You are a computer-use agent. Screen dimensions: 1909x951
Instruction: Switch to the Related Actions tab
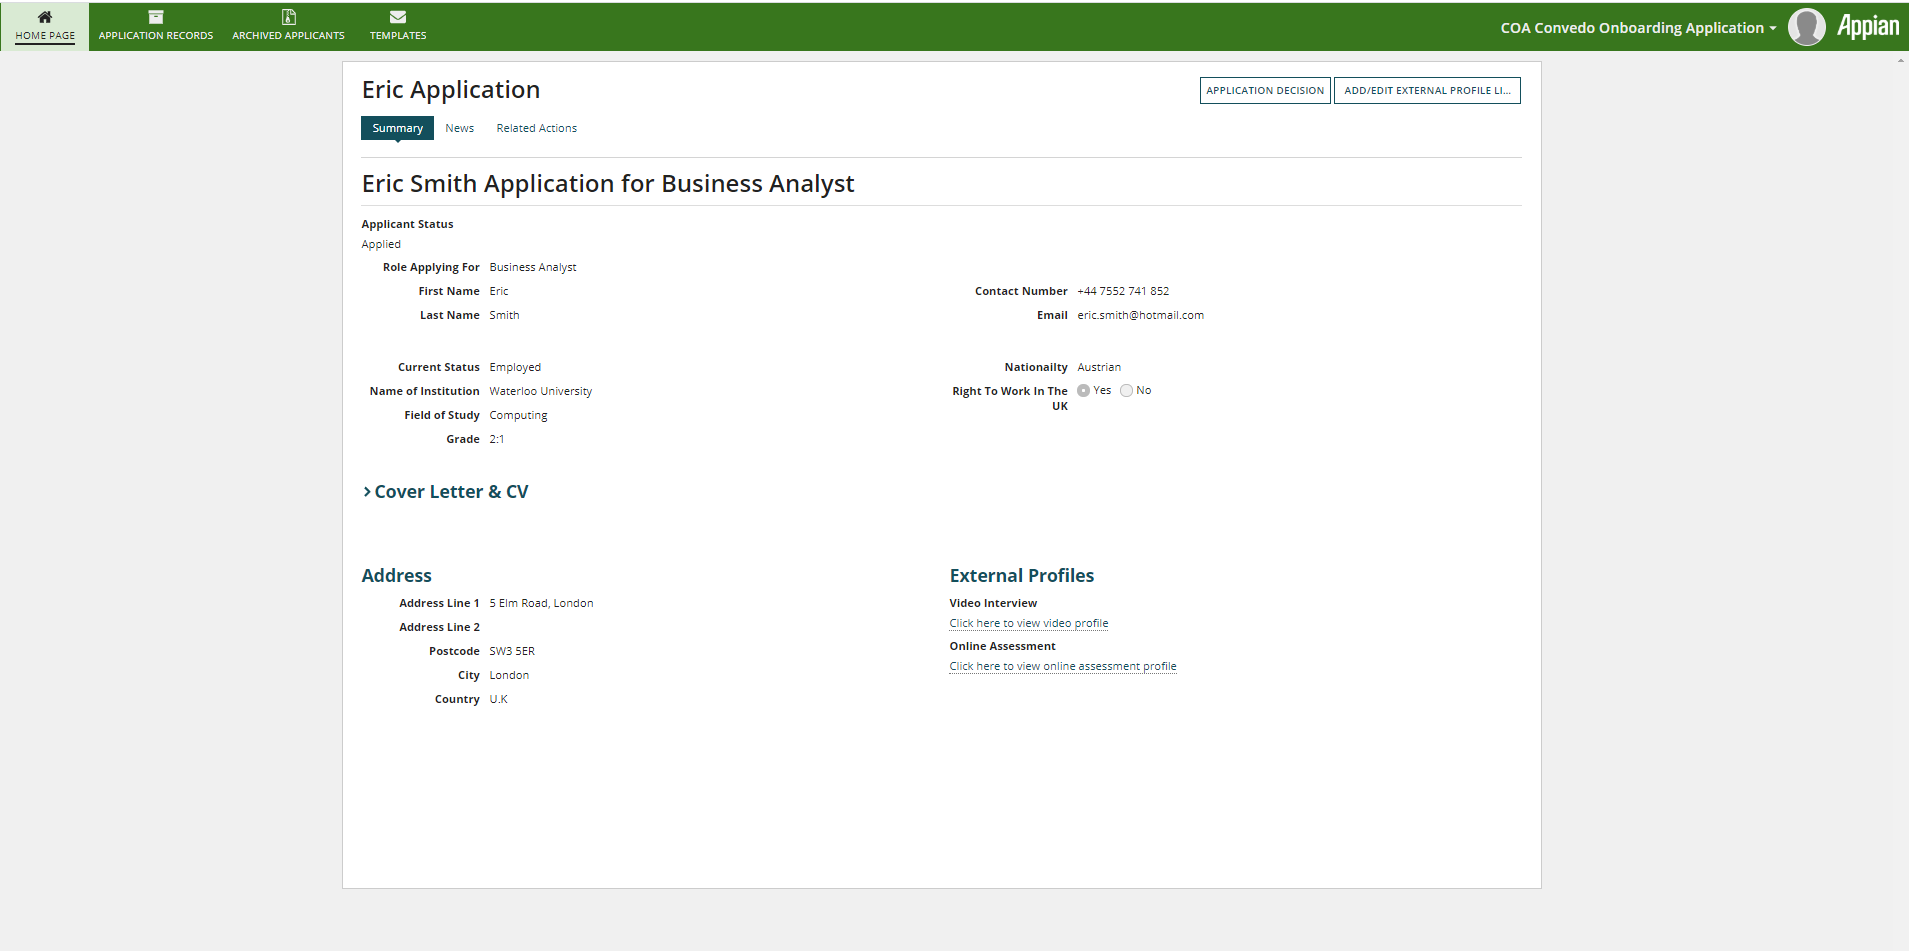coord(537,128)
